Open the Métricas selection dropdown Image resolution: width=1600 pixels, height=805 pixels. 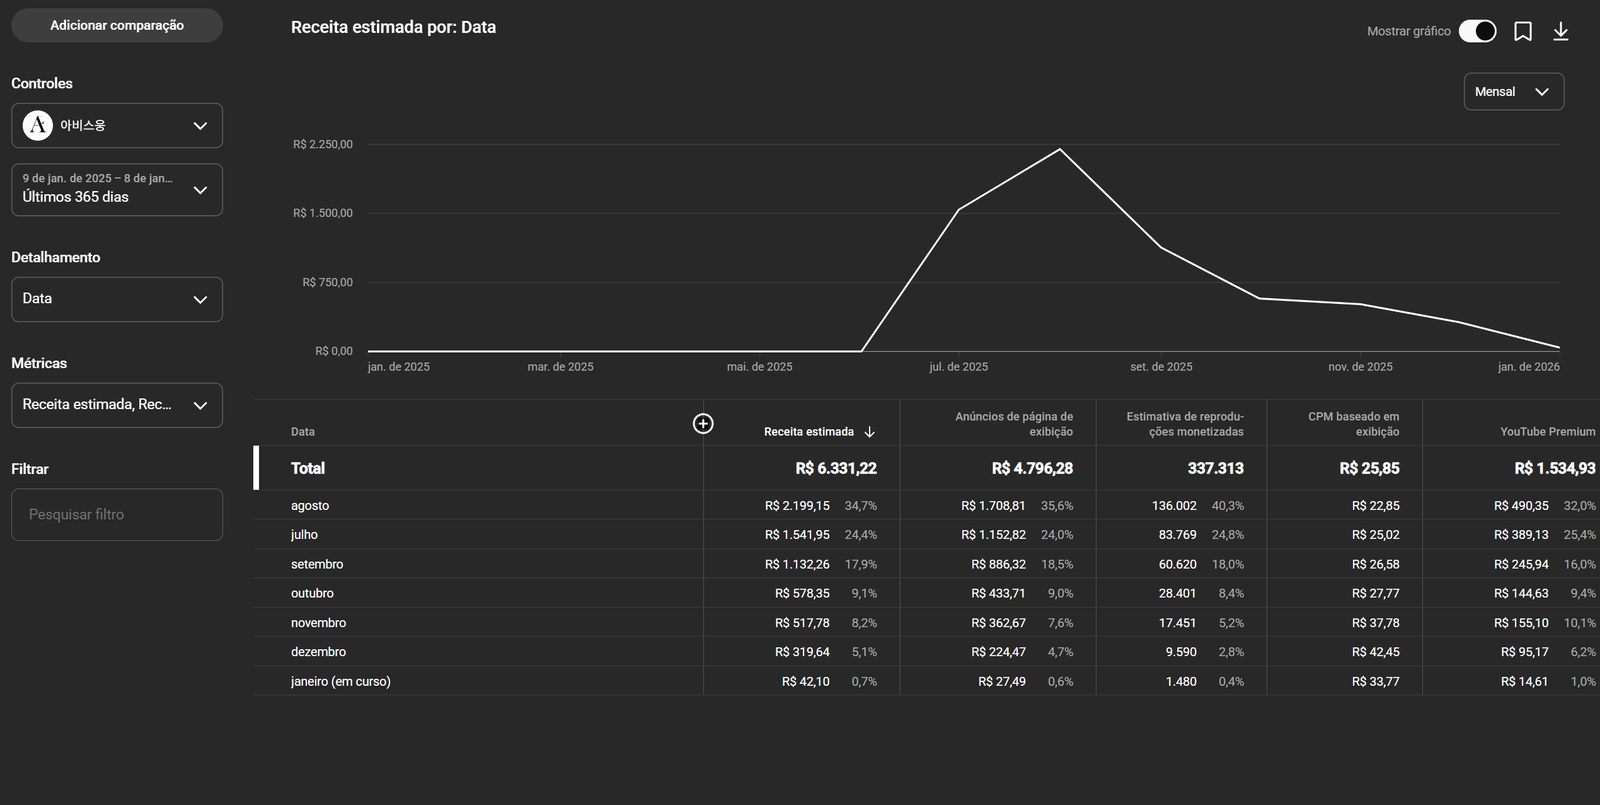(x=117, y=405)
